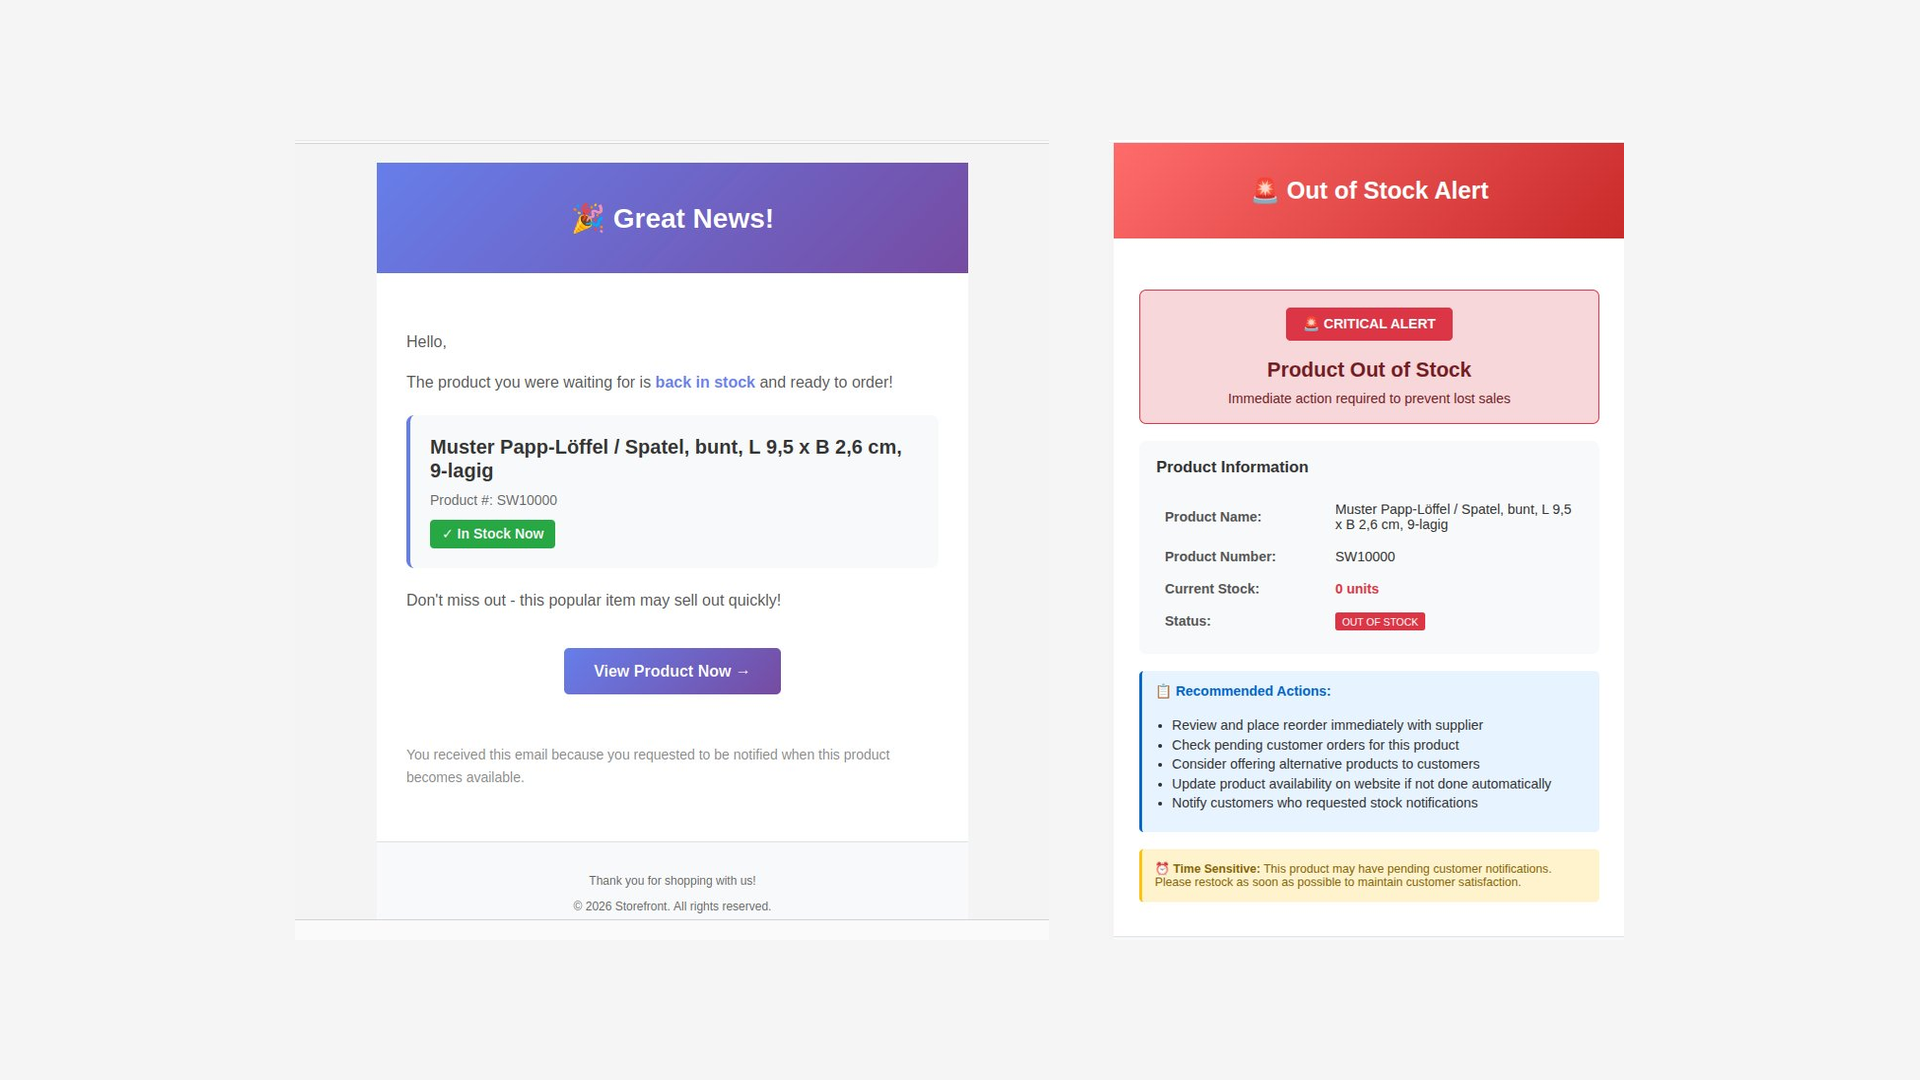The image size is (1920, 1080).
Task: Click the 0 units current stock value
Action: (x=1357, y=589)
